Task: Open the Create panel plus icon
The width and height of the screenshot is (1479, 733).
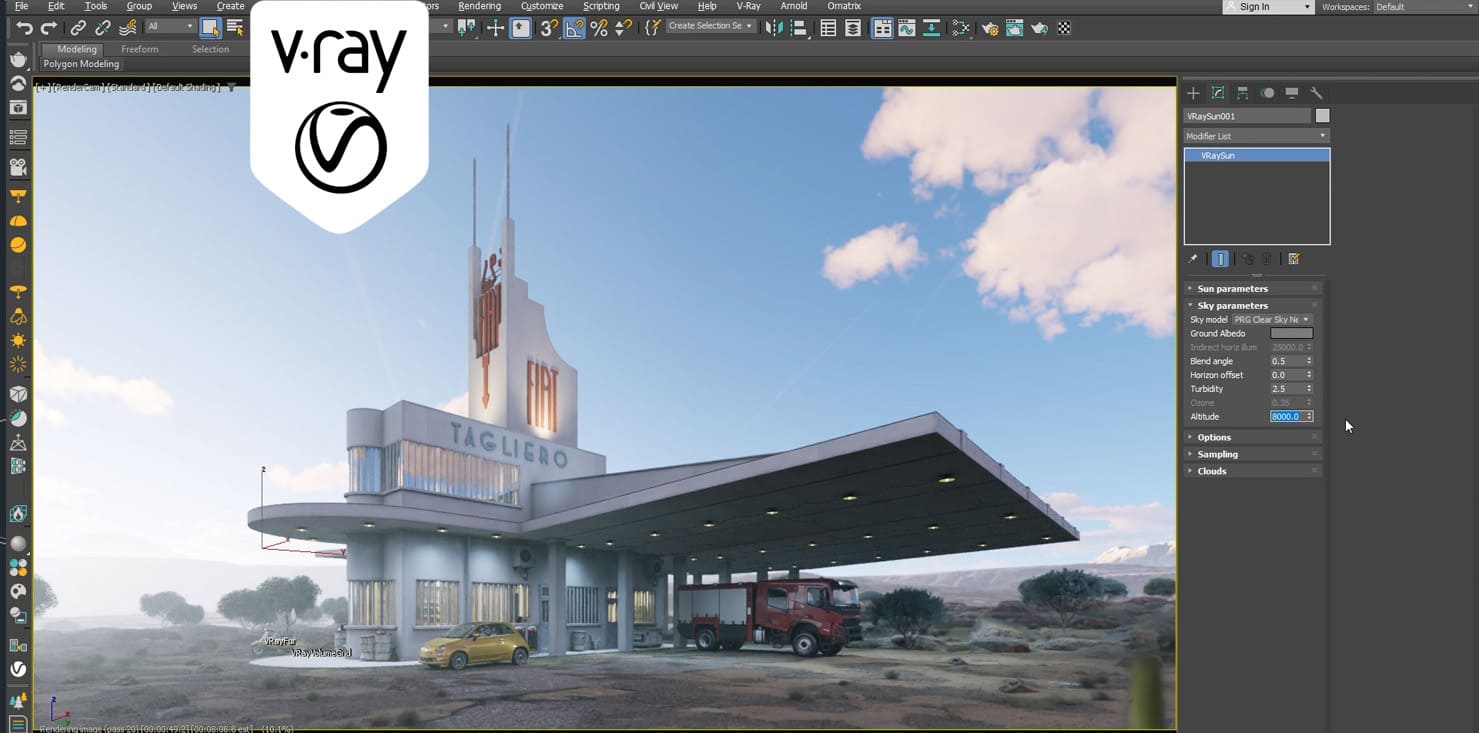Action: click(x=1193, y=93)
